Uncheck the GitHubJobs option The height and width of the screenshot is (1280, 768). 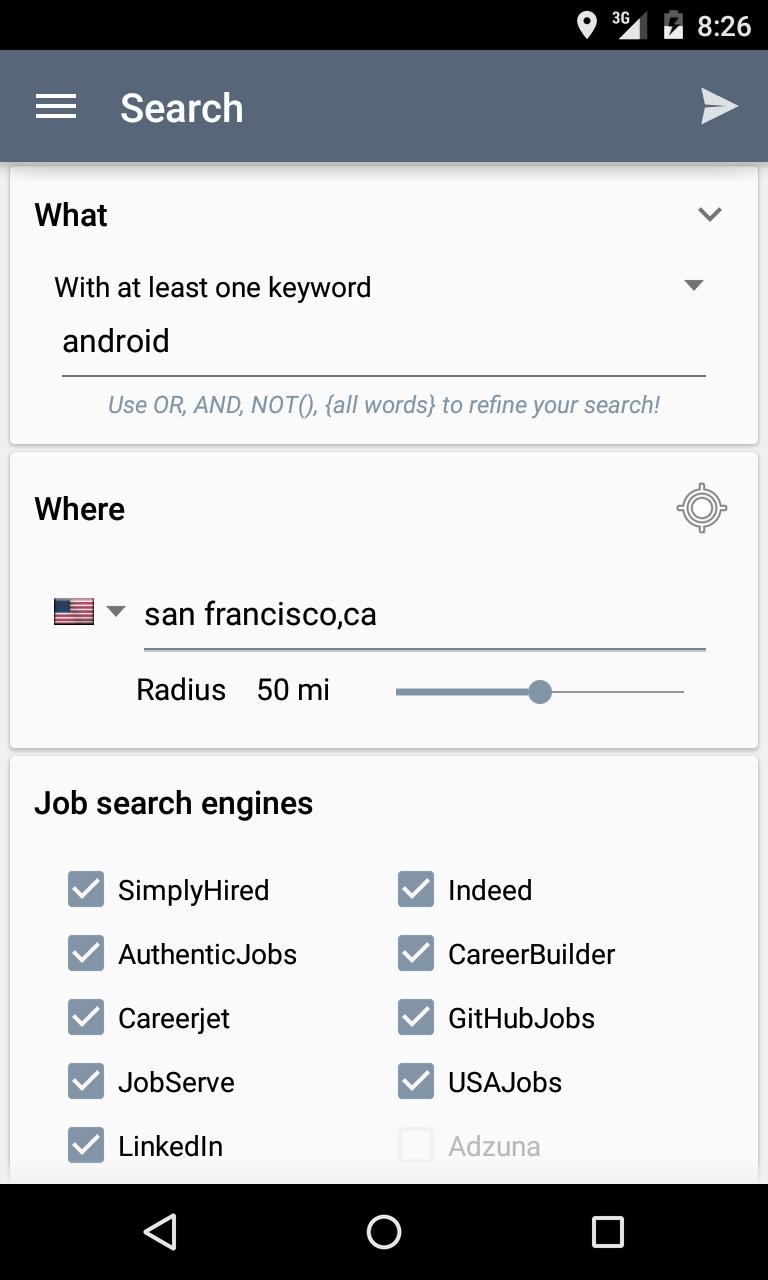click(x=415, y=1017)
